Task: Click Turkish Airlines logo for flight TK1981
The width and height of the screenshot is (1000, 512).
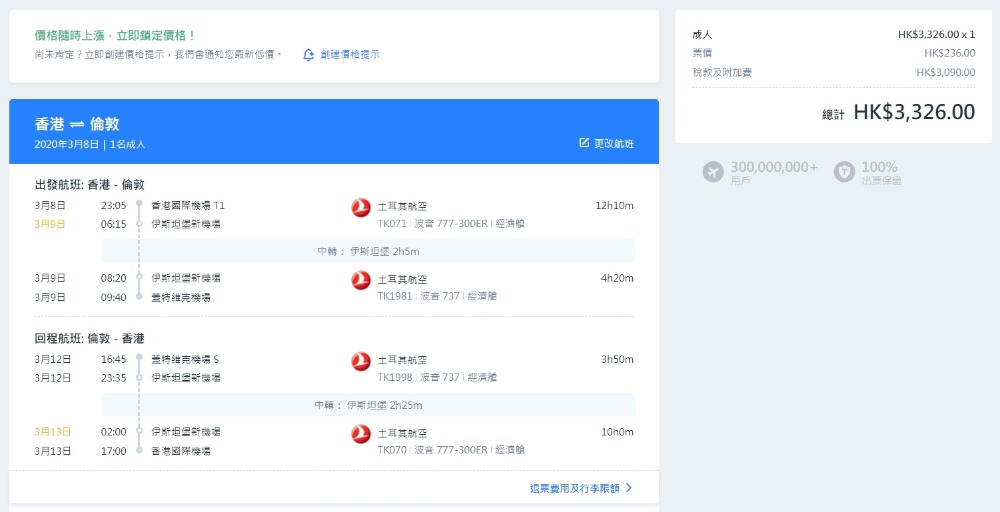Action: click(x=361, y=280)
